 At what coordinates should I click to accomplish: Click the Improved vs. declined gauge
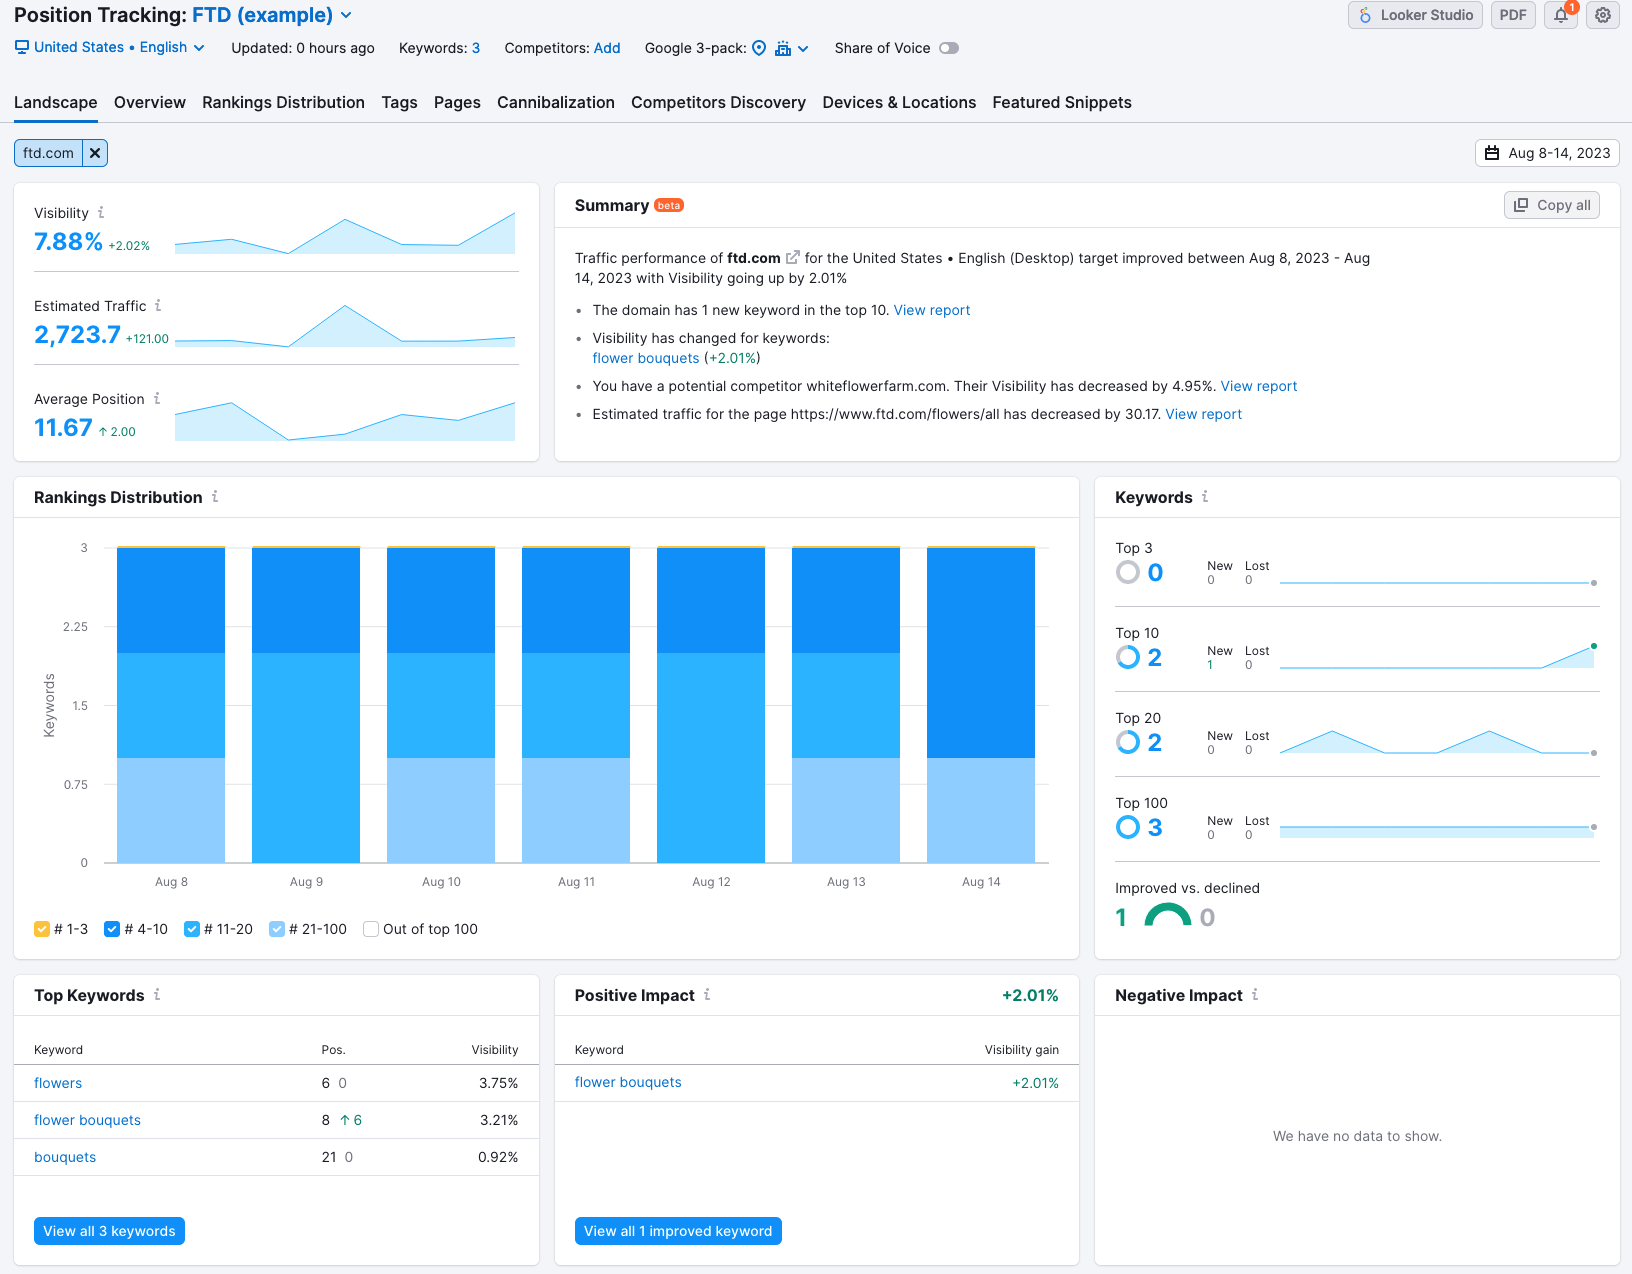coord(1167,914)
